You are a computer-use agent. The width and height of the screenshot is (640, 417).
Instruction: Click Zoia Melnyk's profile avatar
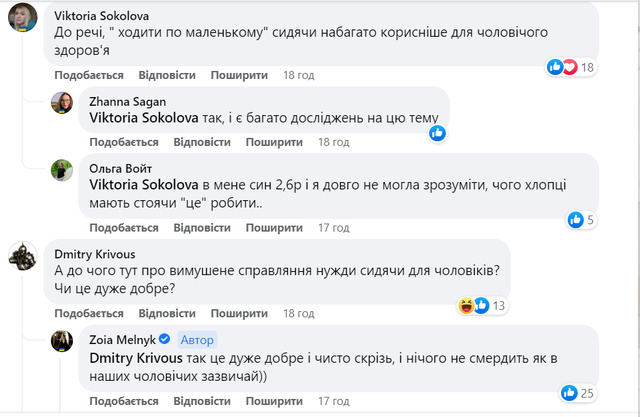pyautogui.click(x=63, y=342)
